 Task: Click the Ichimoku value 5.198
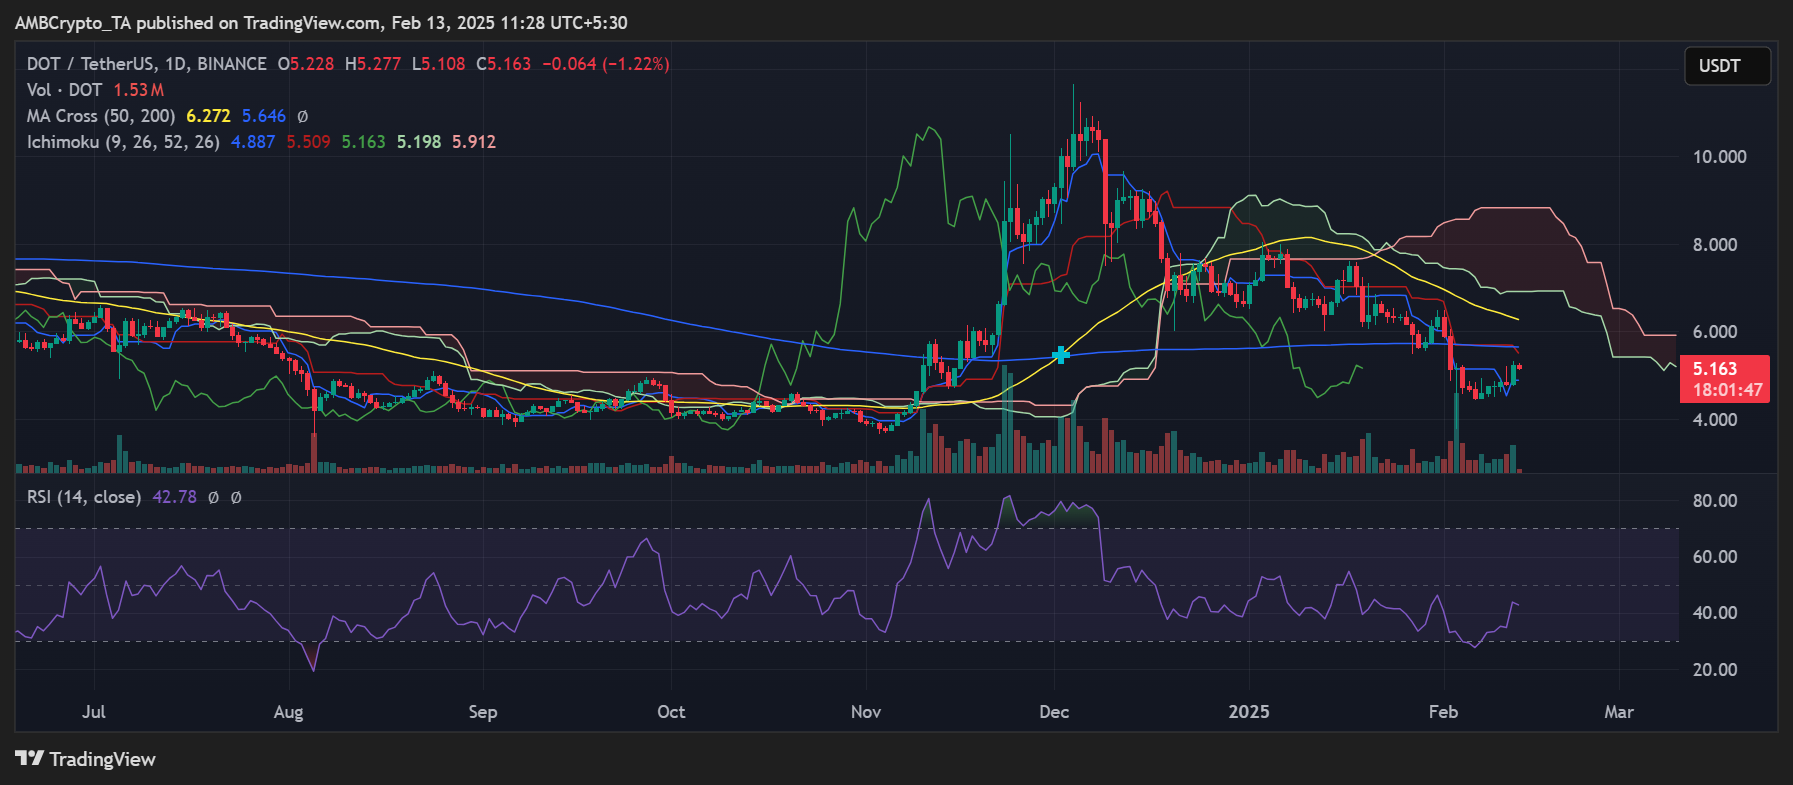coord(419,142)
